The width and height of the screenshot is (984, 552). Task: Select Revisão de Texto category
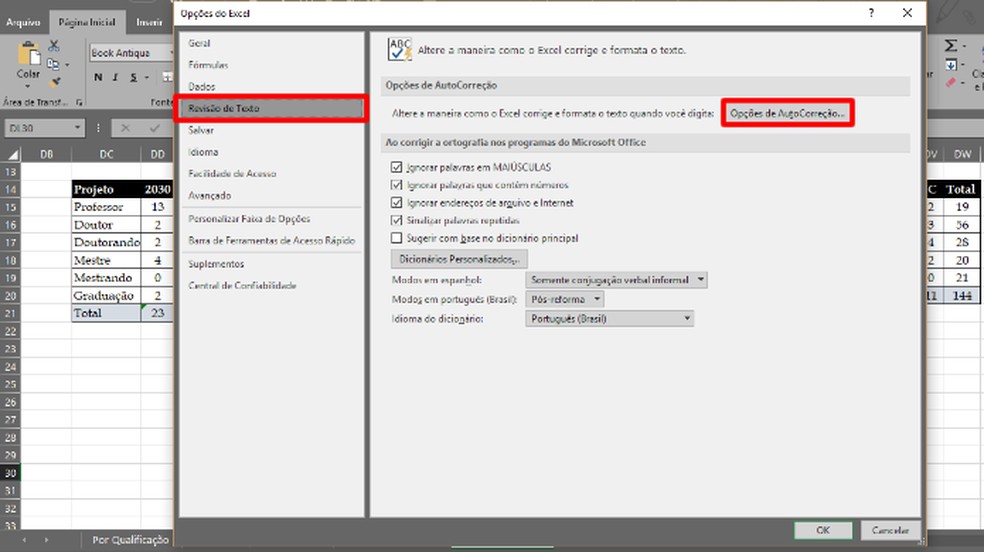pyautogui.click(x=271, y=109)
